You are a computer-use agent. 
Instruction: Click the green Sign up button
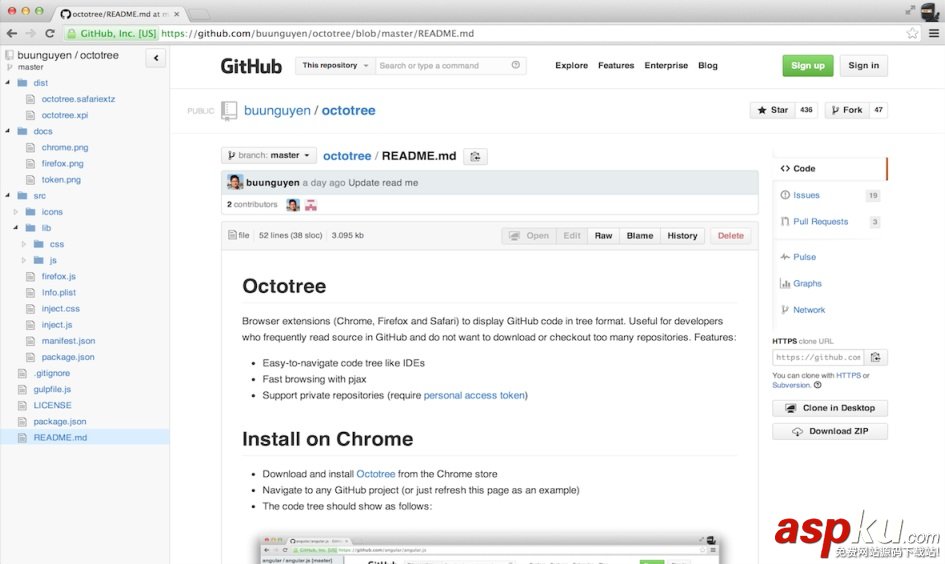(807, 66)
